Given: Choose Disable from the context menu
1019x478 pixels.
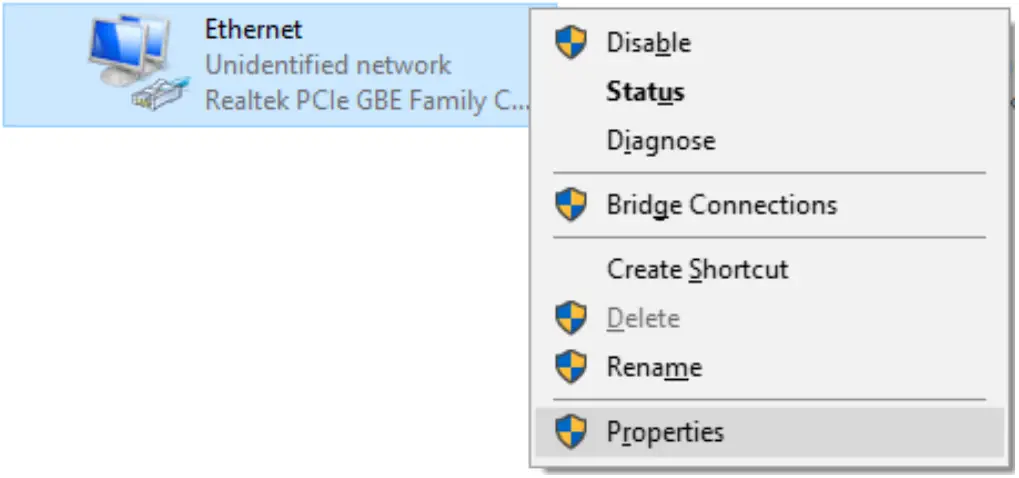Looking at the screenshot, I should 648,43.
